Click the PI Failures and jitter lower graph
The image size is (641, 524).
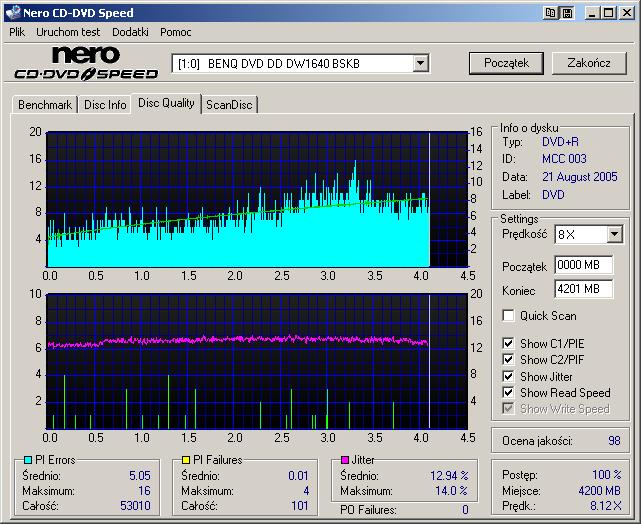pyautogui.click(x=257, y=361)
